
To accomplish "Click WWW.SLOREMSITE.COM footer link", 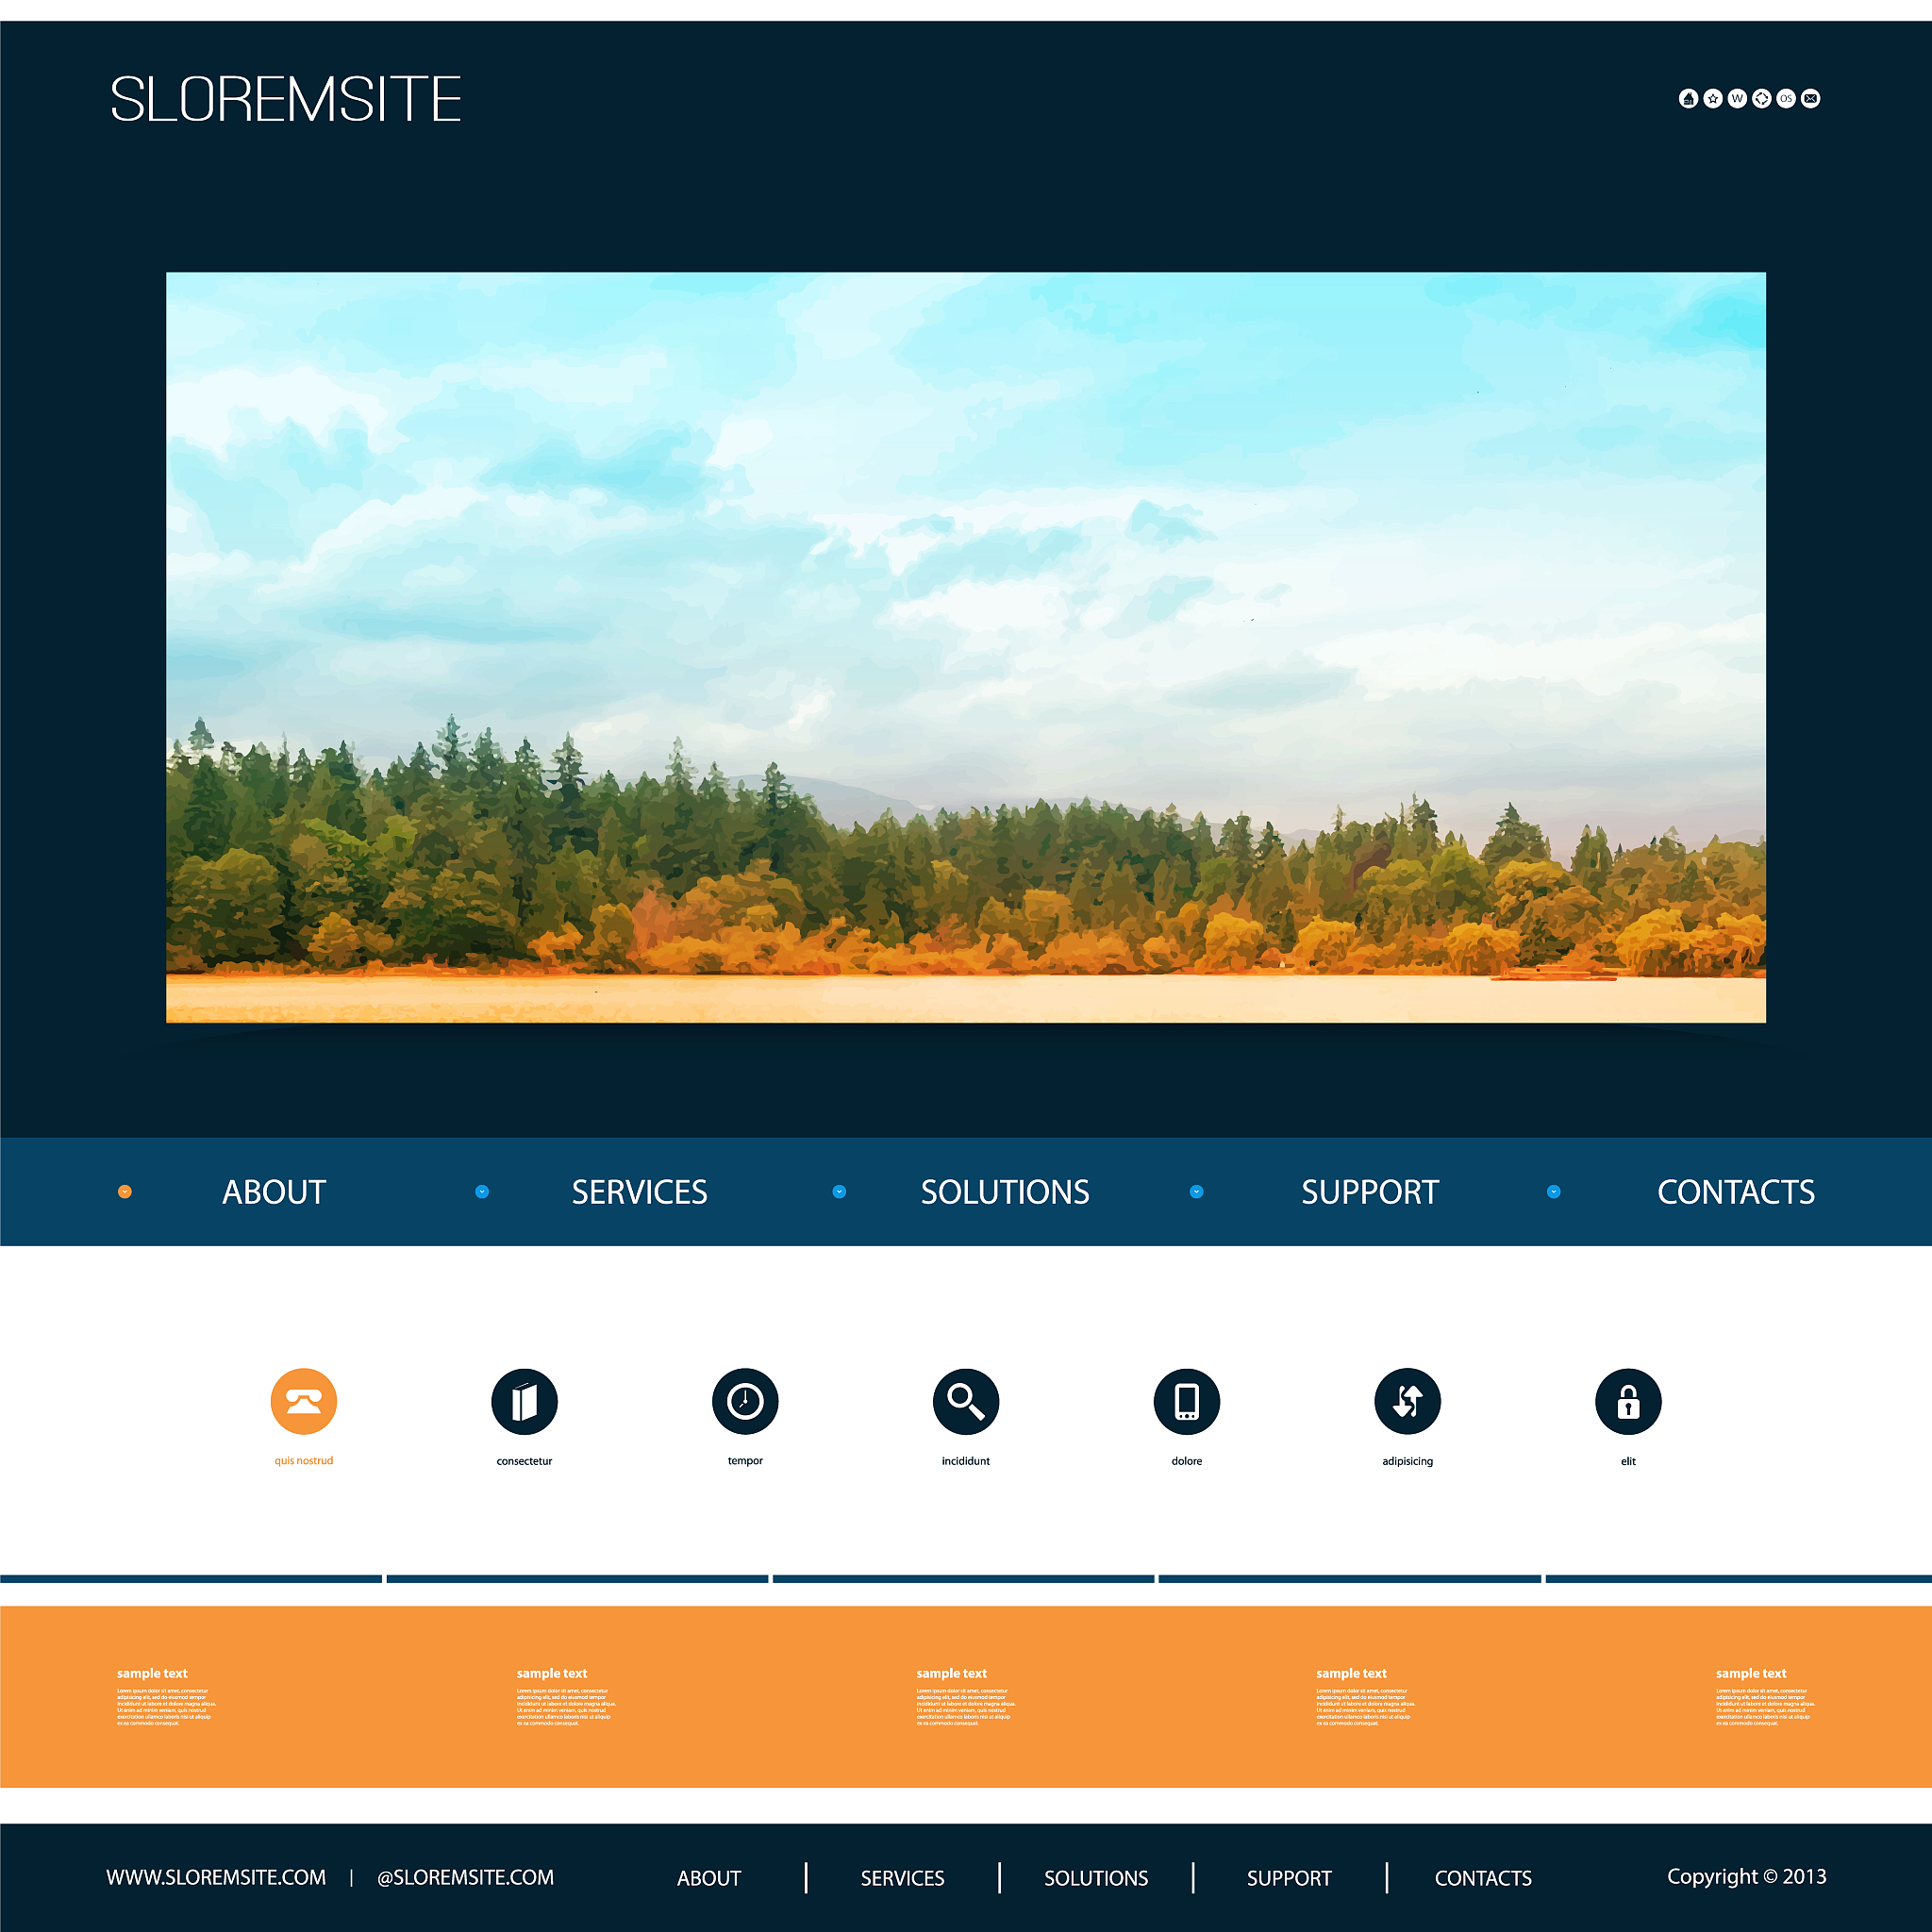I will (x=216, y=1877).
